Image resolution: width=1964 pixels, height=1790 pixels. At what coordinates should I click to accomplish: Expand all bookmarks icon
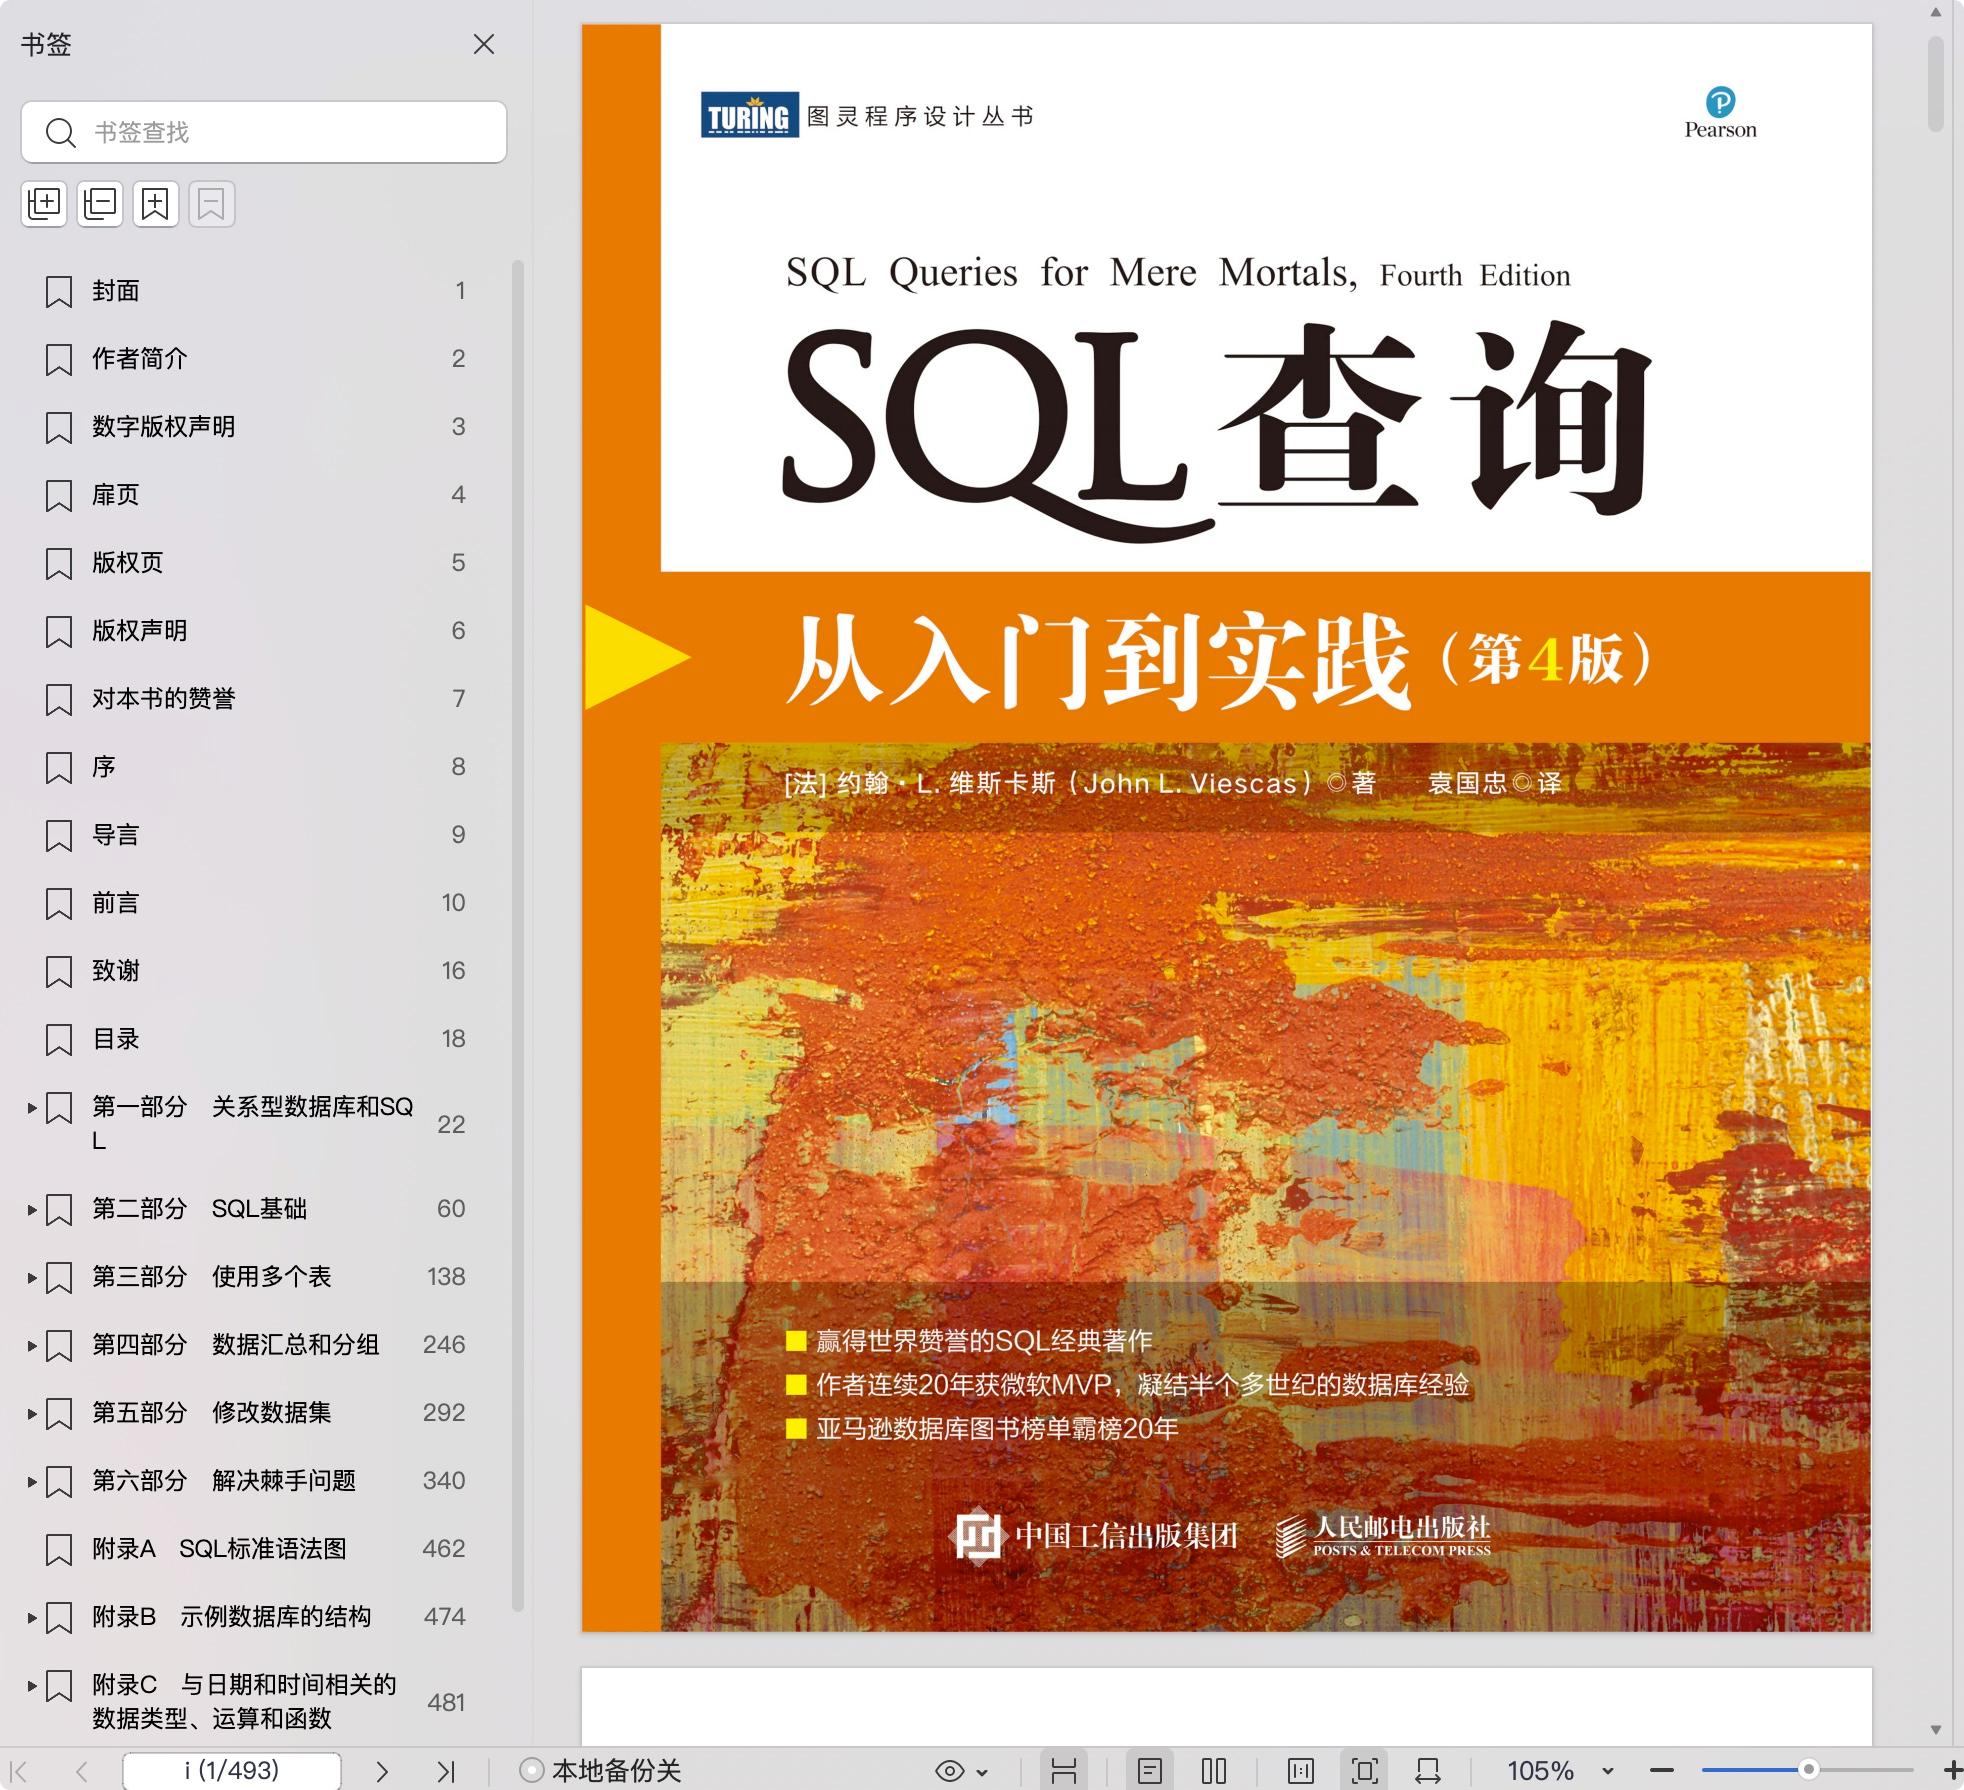click(x=44, y=204)
